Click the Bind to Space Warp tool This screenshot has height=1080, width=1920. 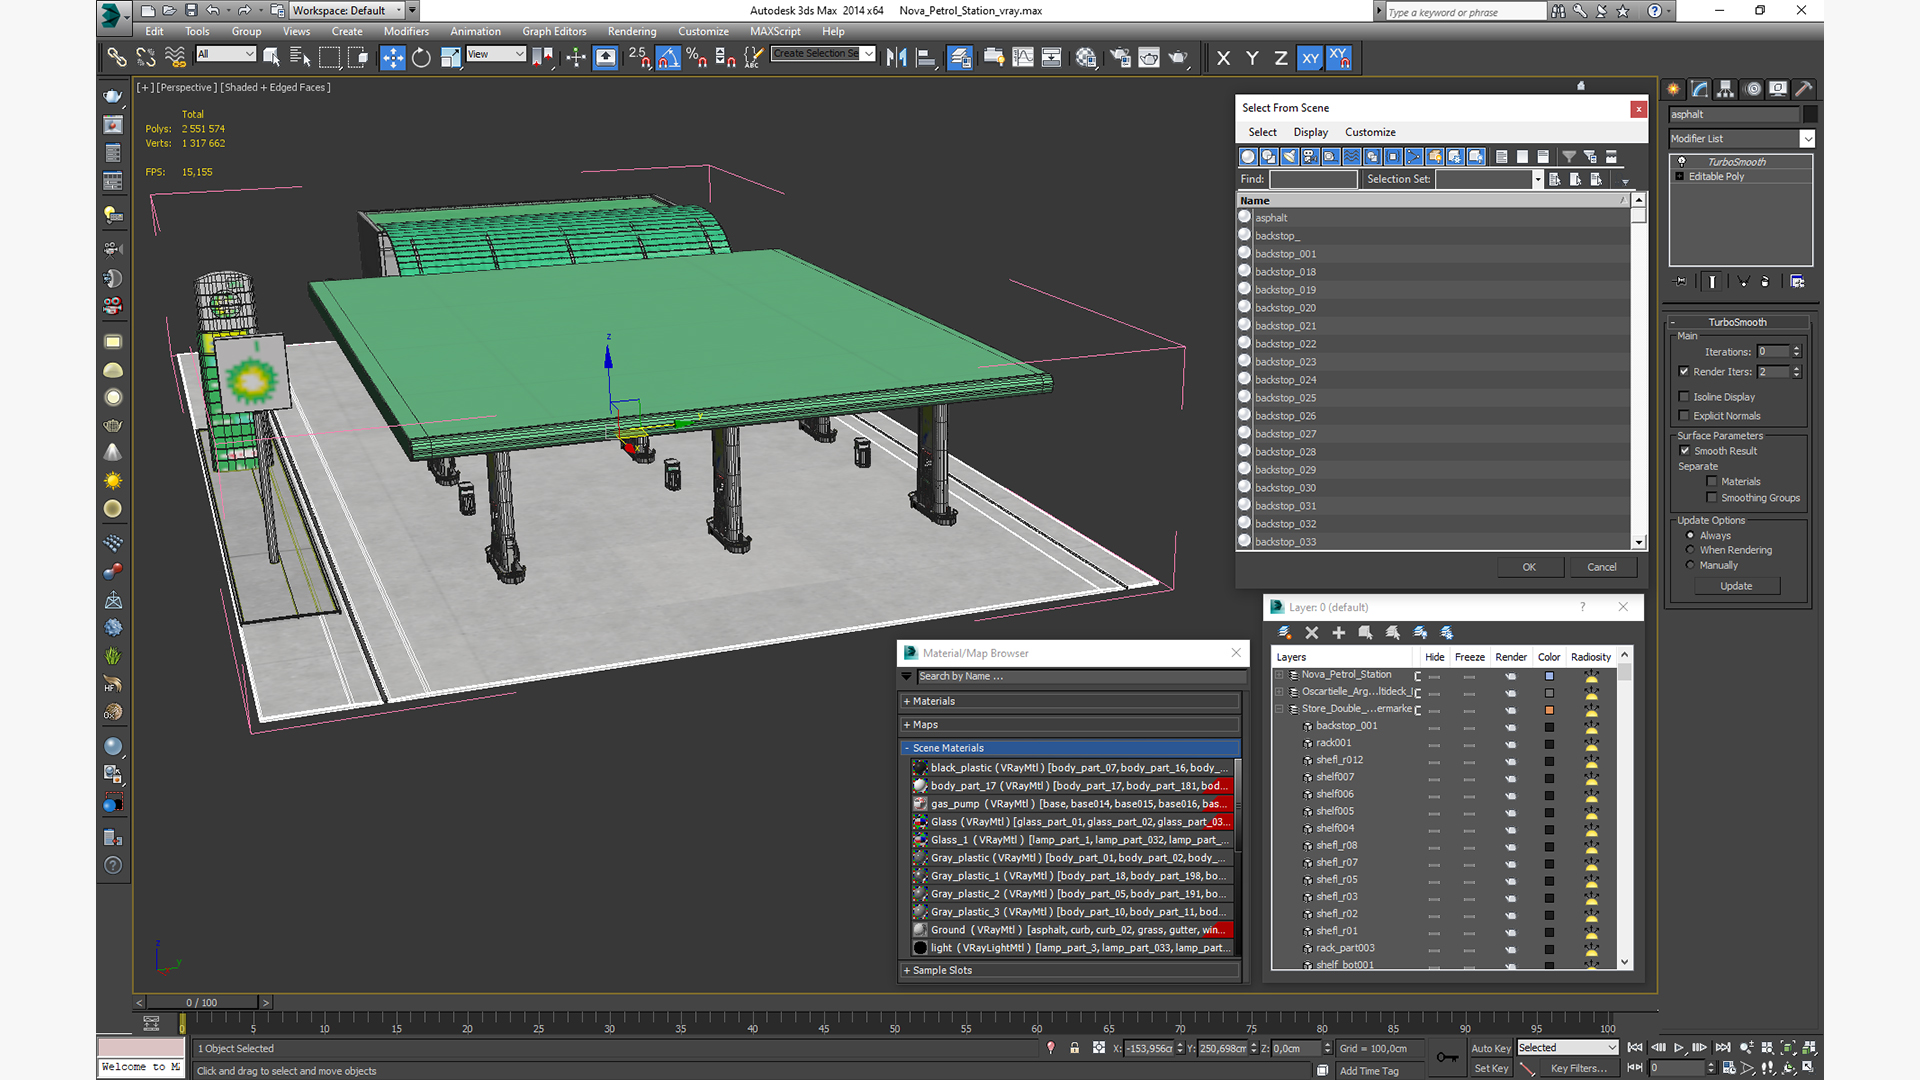(x=175, y=57)
